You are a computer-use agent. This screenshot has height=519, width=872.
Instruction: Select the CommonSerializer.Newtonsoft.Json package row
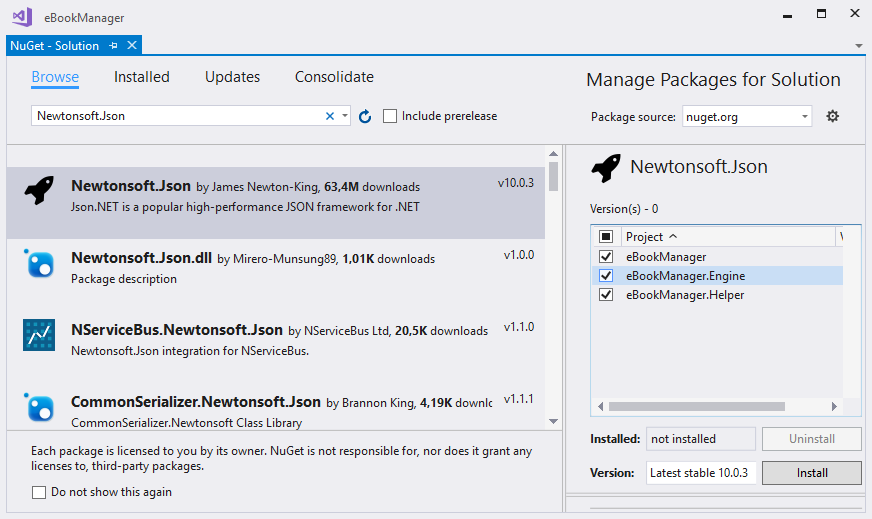276,407
